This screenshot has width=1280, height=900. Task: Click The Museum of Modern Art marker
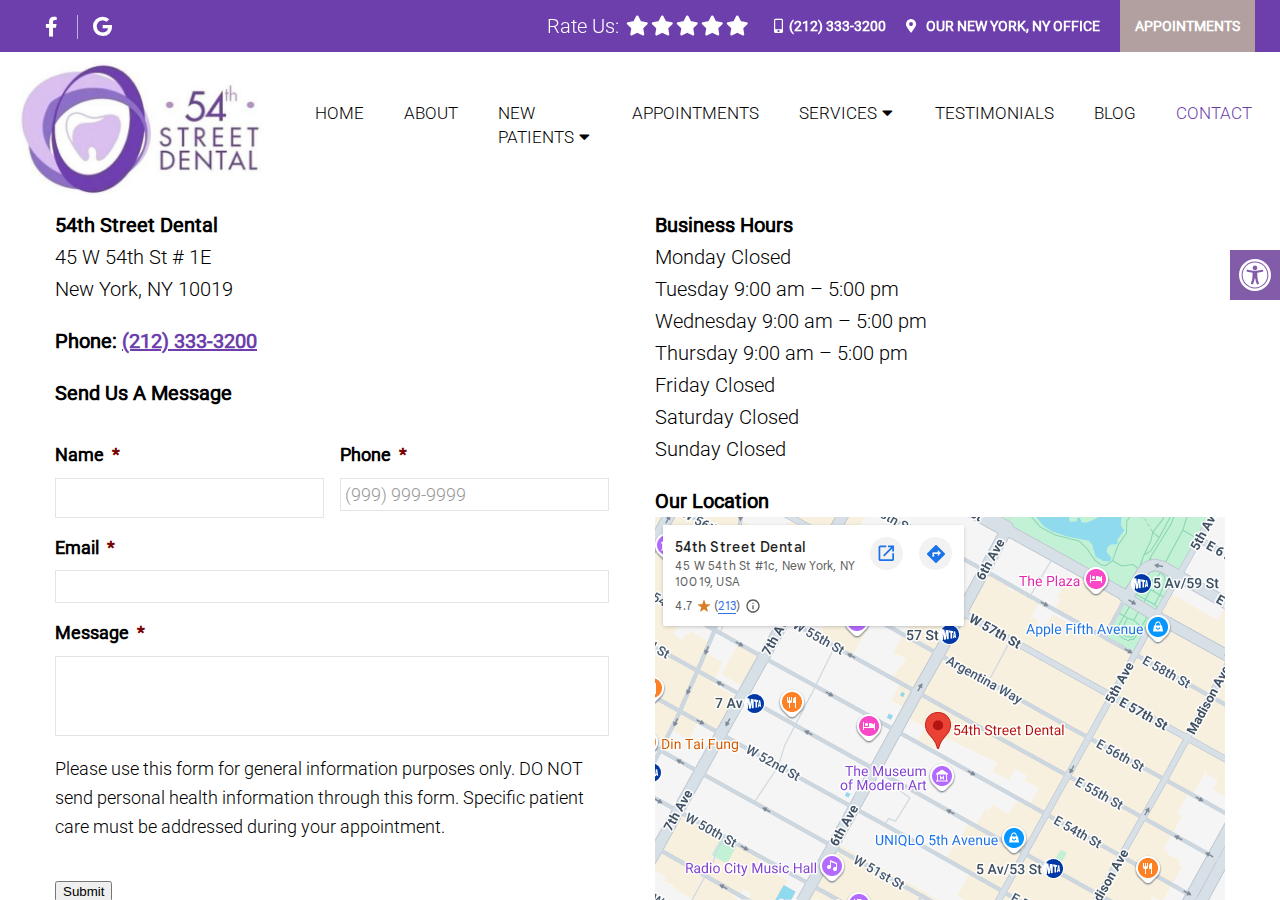tap(941, 776)
